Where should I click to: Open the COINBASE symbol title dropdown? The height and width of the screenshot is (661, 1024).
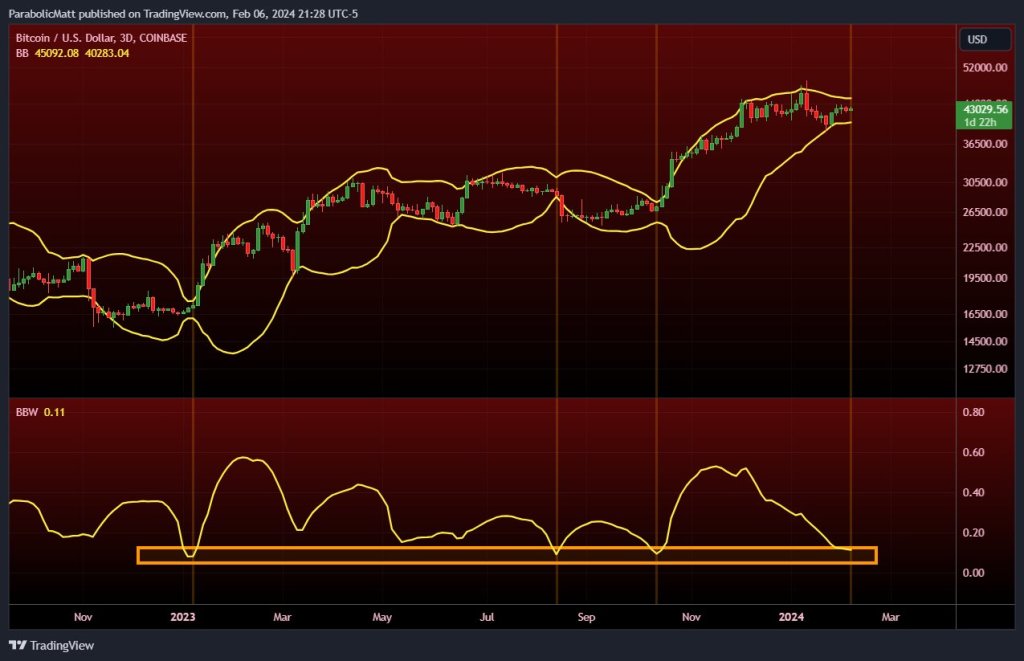point(164,38)
